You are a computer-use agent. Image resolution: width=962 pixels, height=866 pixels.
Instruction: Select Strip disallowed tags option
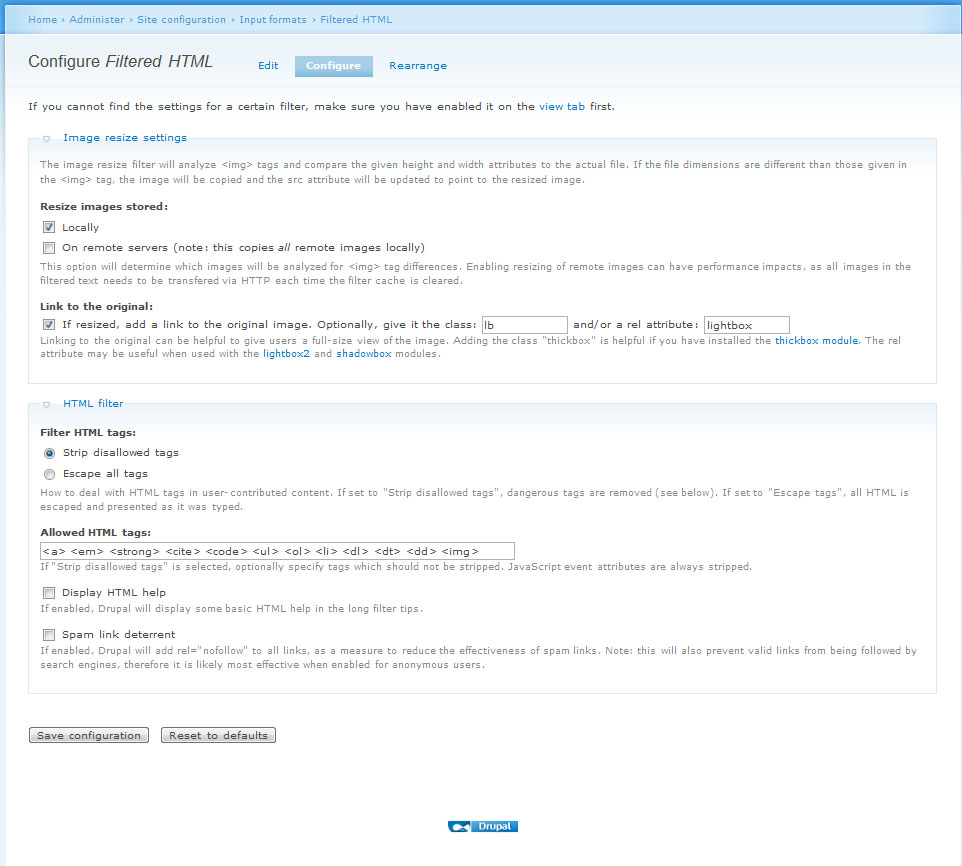(49, 453)
